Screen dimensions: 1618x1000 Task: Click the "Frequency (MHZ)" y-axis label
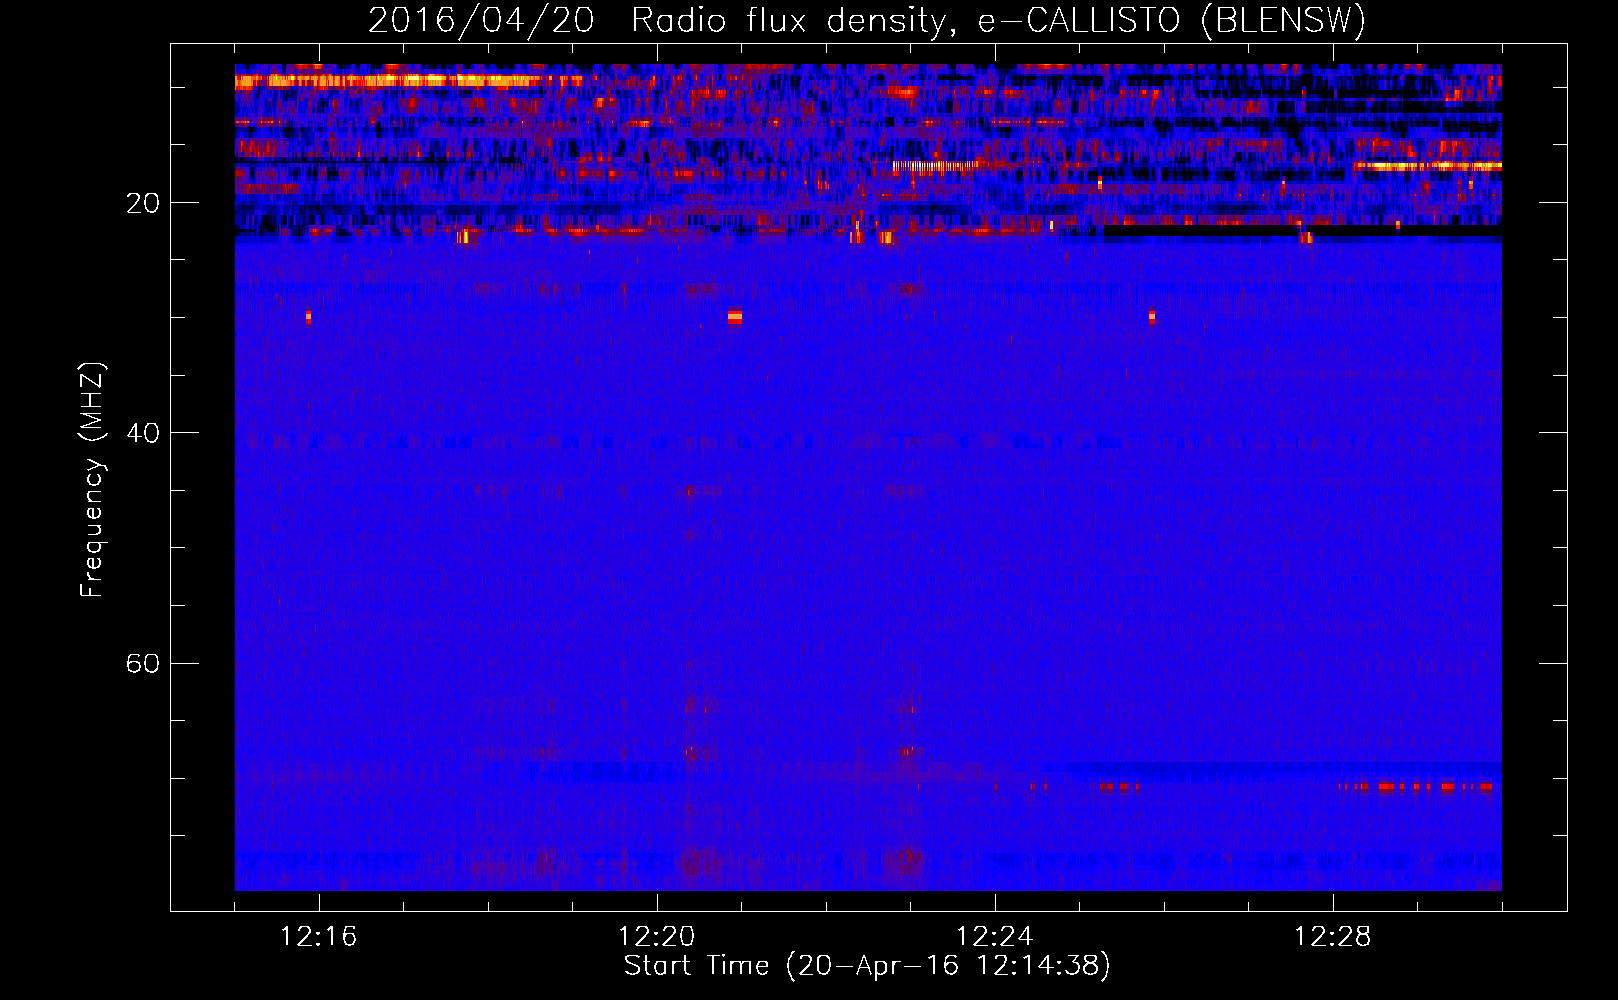click(93, 479)
